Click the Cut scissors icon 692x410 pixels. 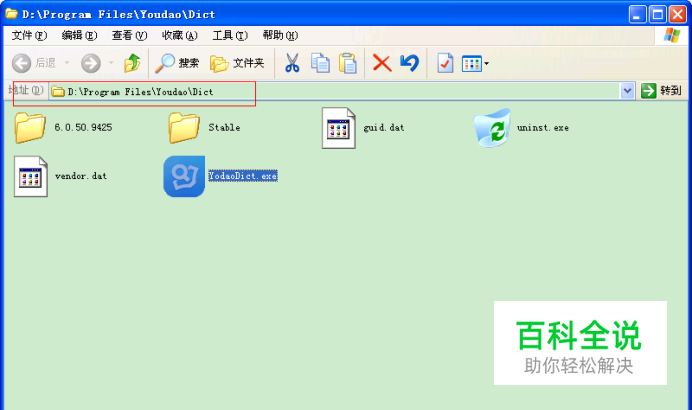click(292, 63)
